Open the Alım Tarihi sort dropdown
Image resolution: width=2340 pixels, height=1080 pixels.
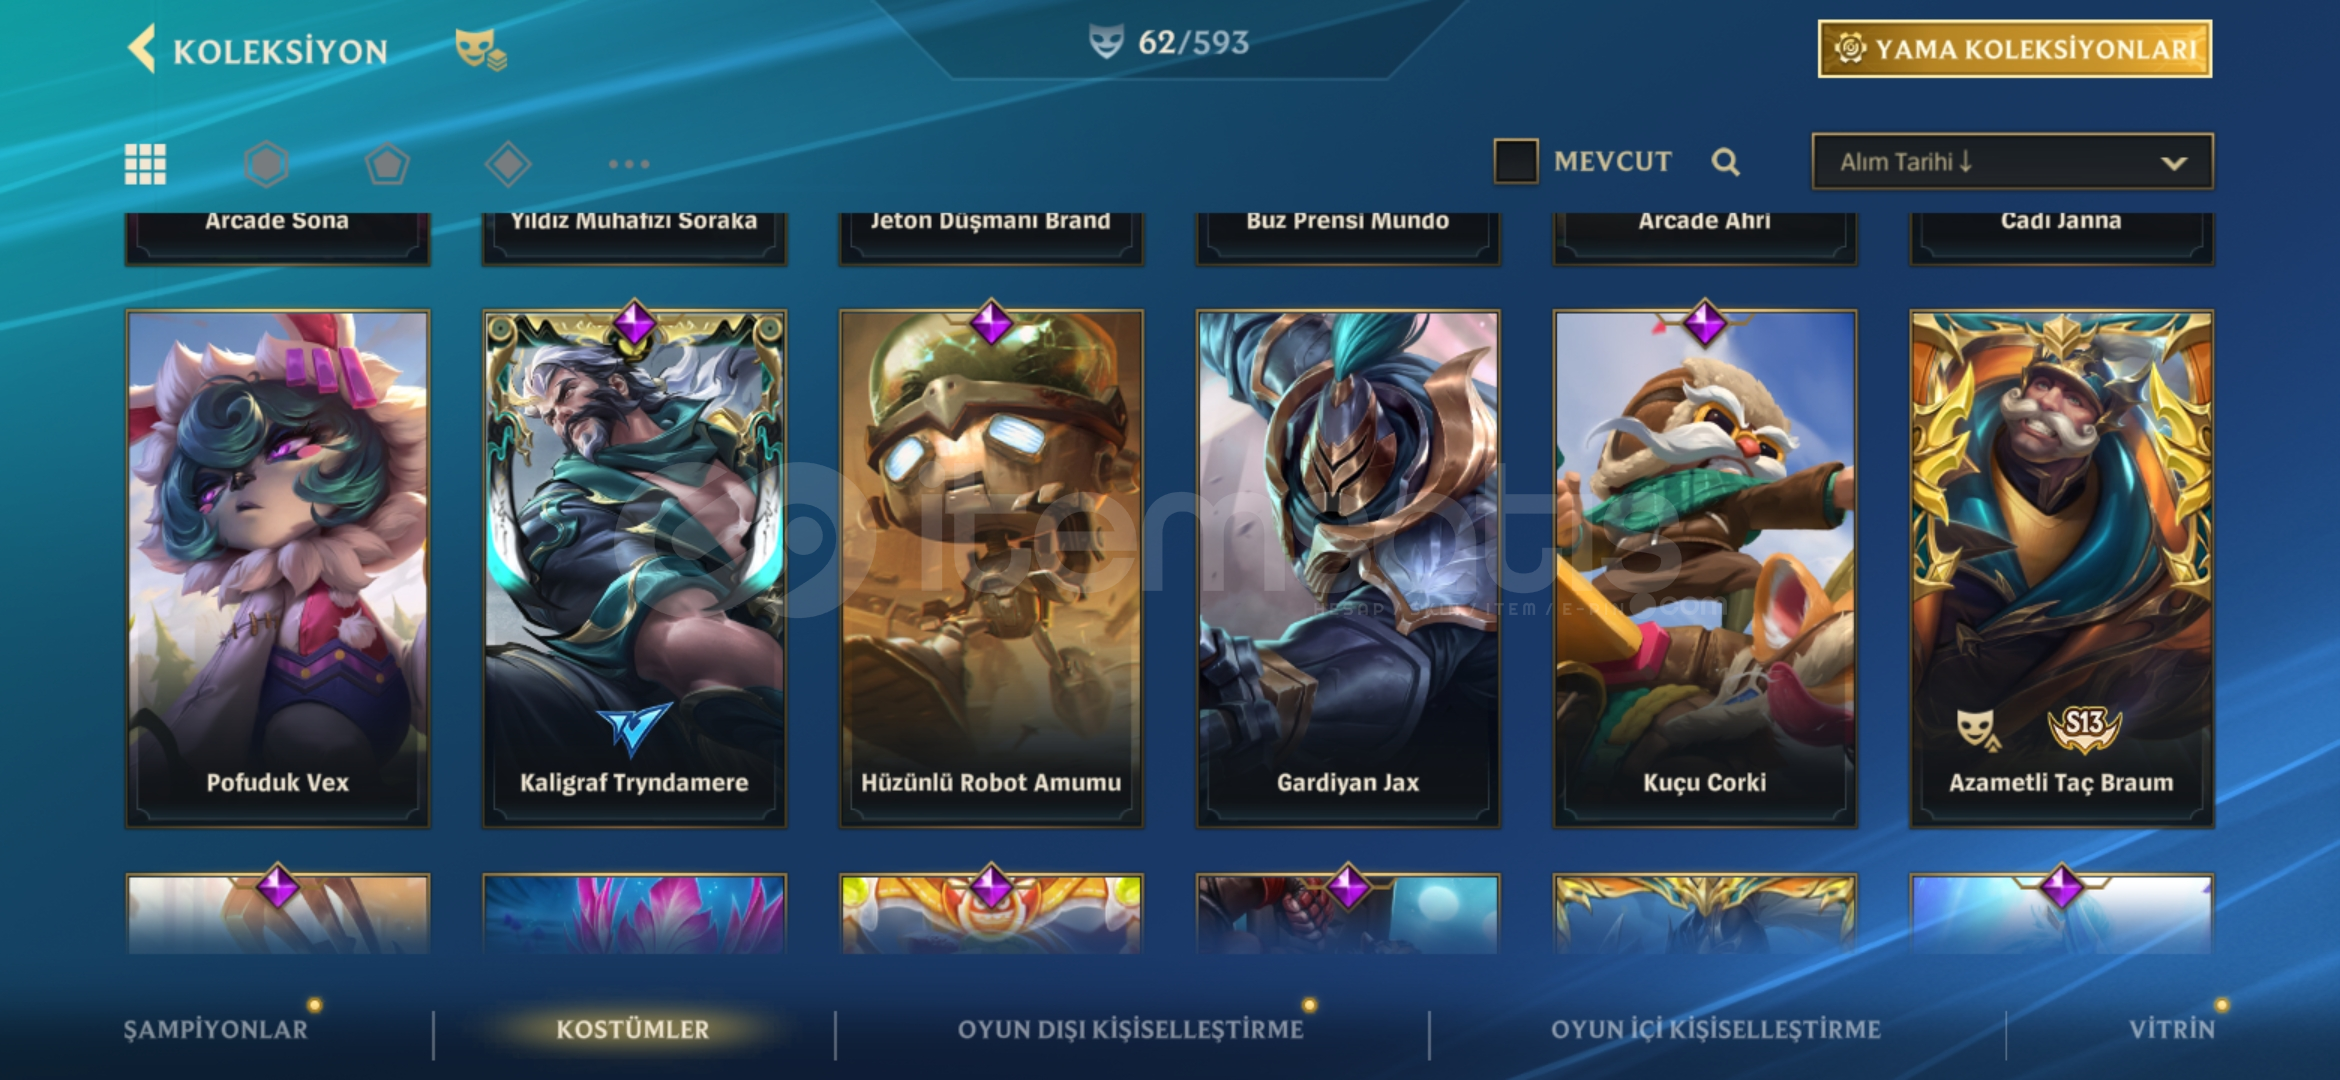click(x=2012, y=162)
